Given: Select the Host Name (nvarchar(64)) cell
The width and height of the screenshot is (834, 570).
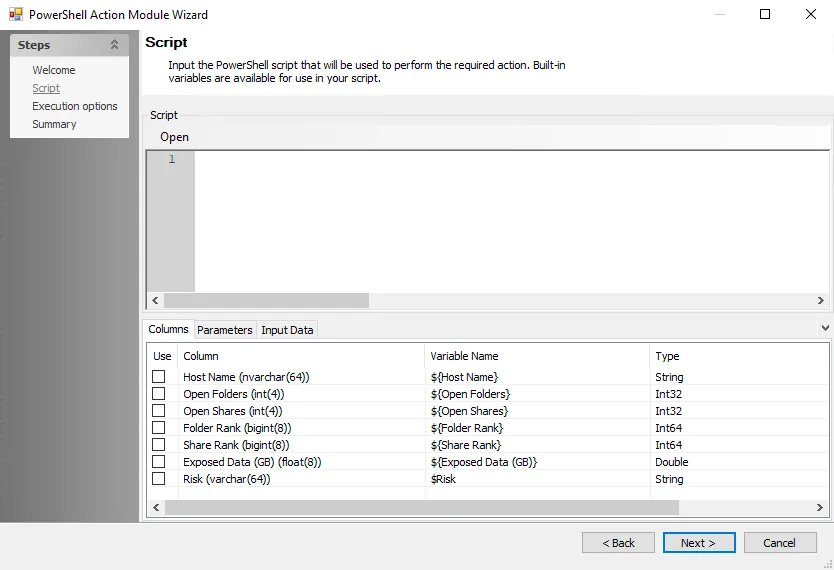Looking at the screenshot, I should 302,377.
